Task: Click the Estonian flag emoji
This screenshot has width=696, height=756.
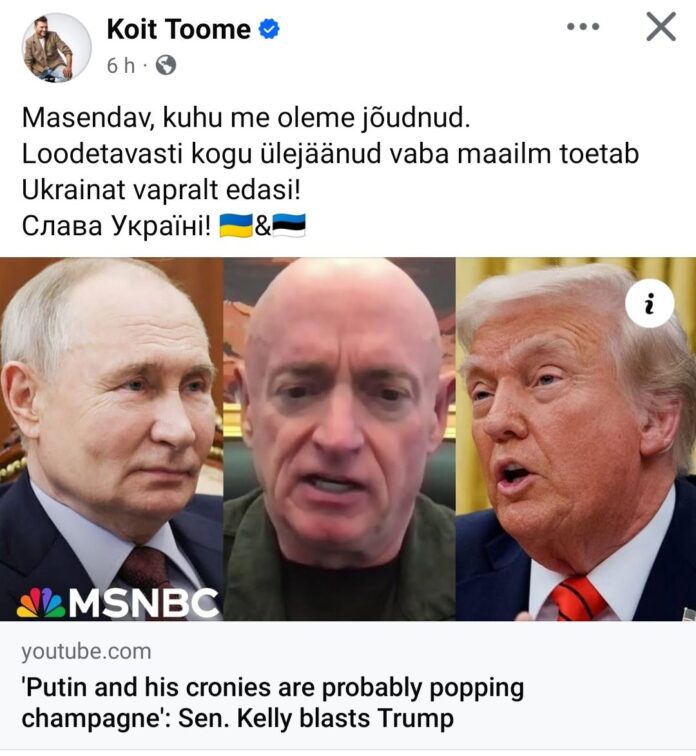Action: (289, 226)
